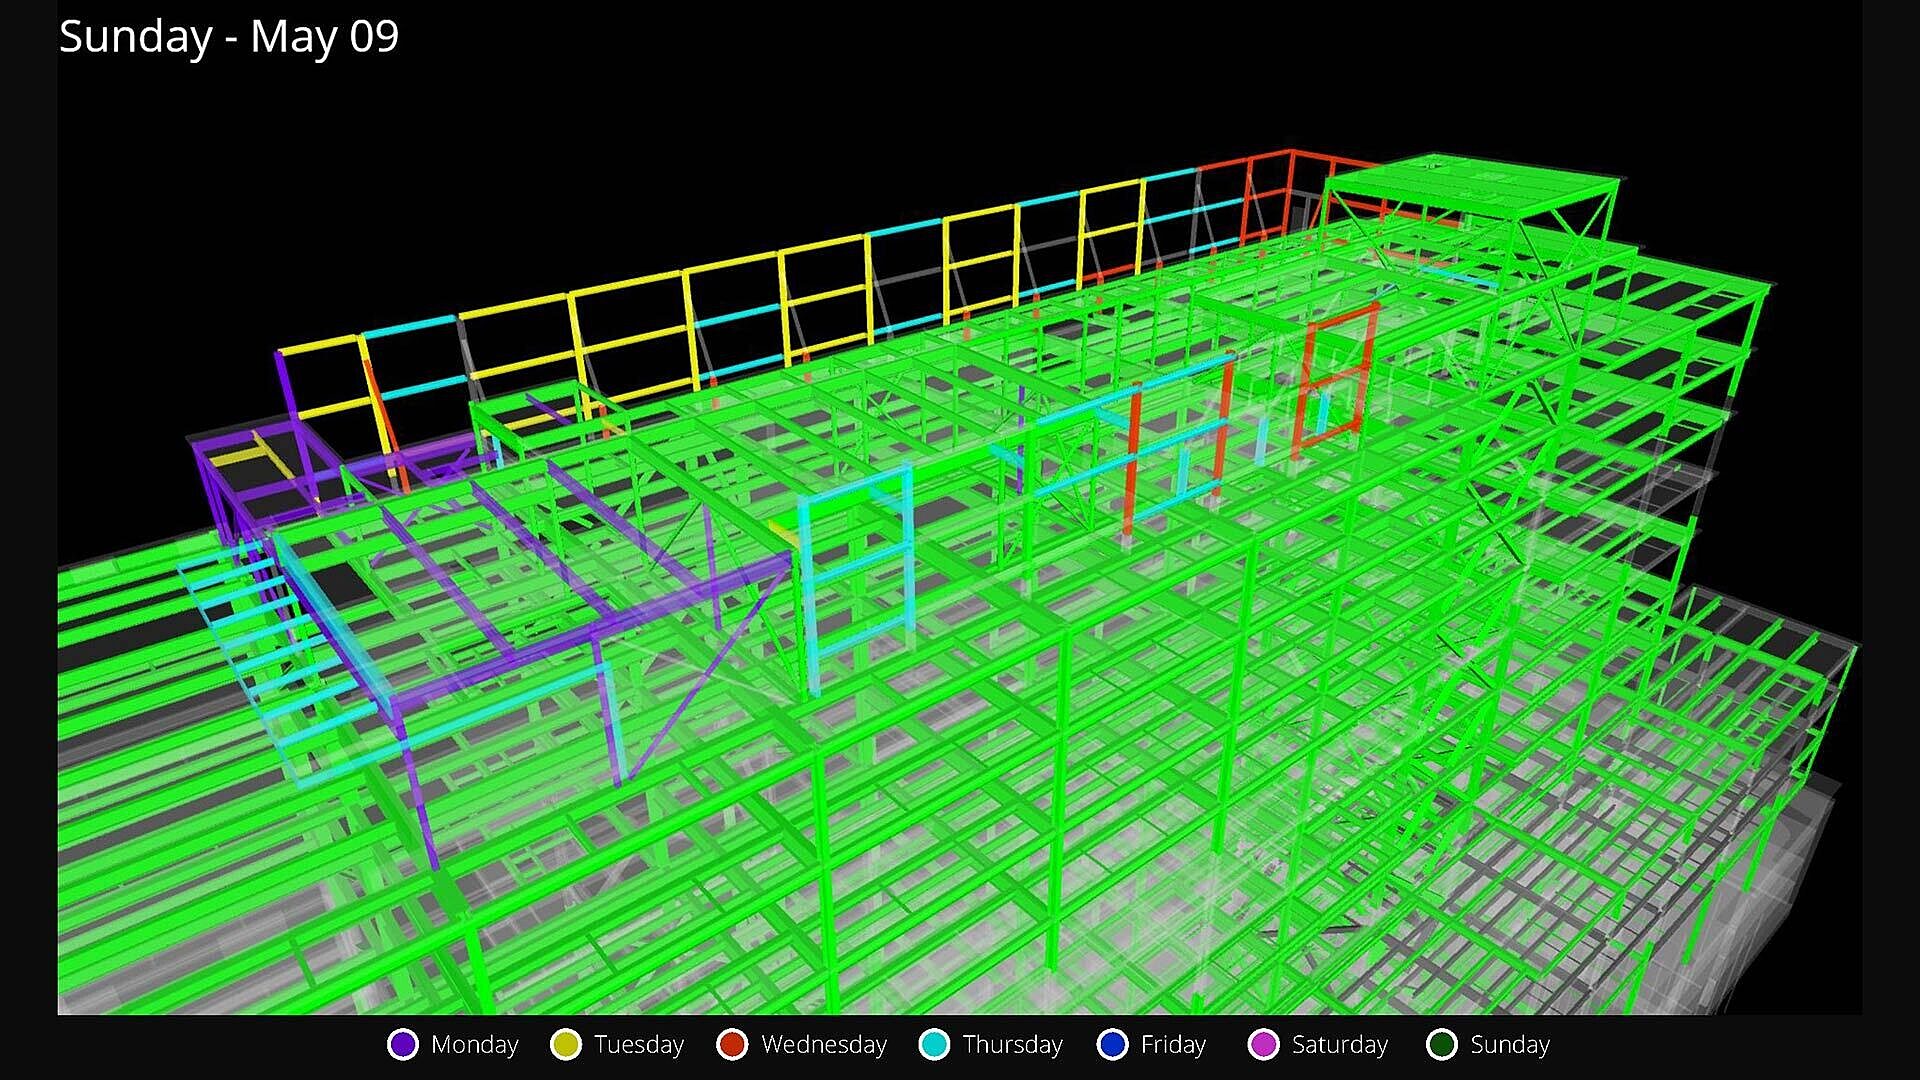
Task: Click the Tuesday legend label
Action: click(638, 1045)
